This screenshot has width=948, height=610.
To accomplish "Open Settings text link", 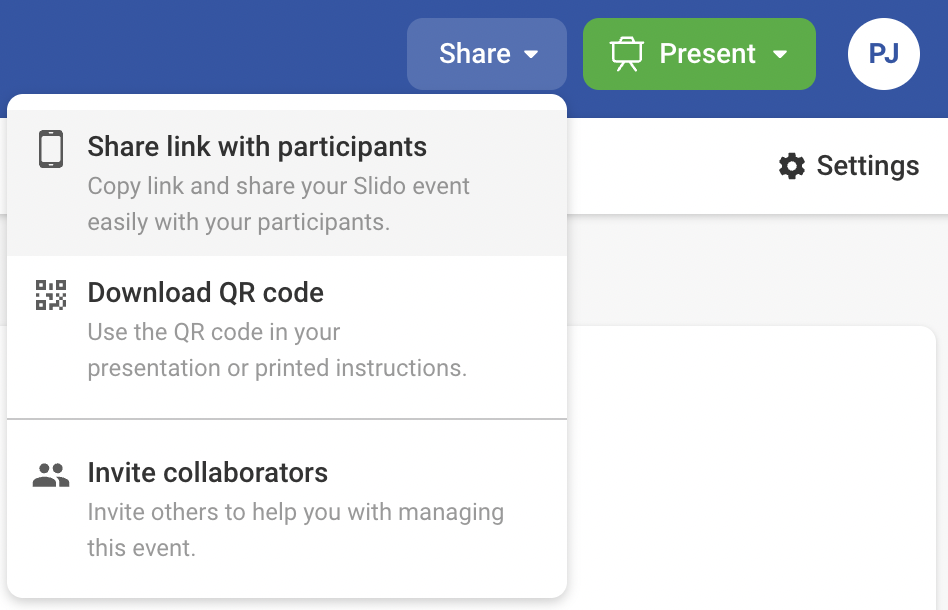I will [867, 166].
